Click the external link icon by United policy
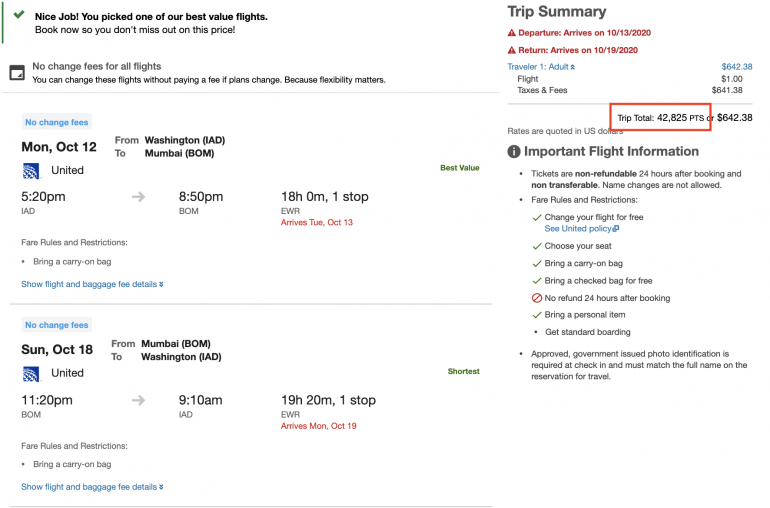The height and width of the screenshot is (508, 770). 616,229
